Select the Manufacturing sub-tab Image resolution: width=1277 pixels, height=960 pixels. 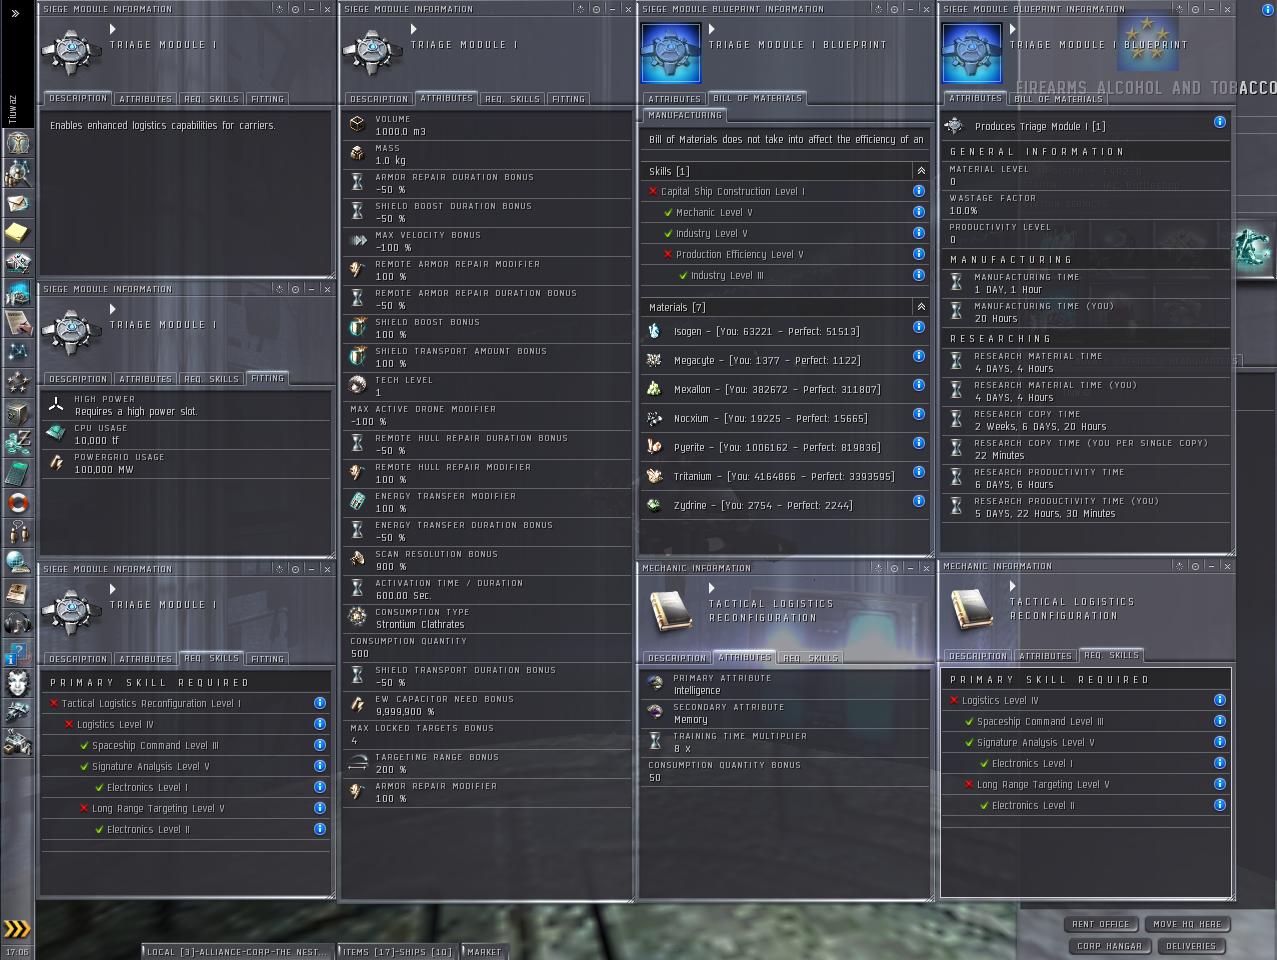click(x=685, y=115)
